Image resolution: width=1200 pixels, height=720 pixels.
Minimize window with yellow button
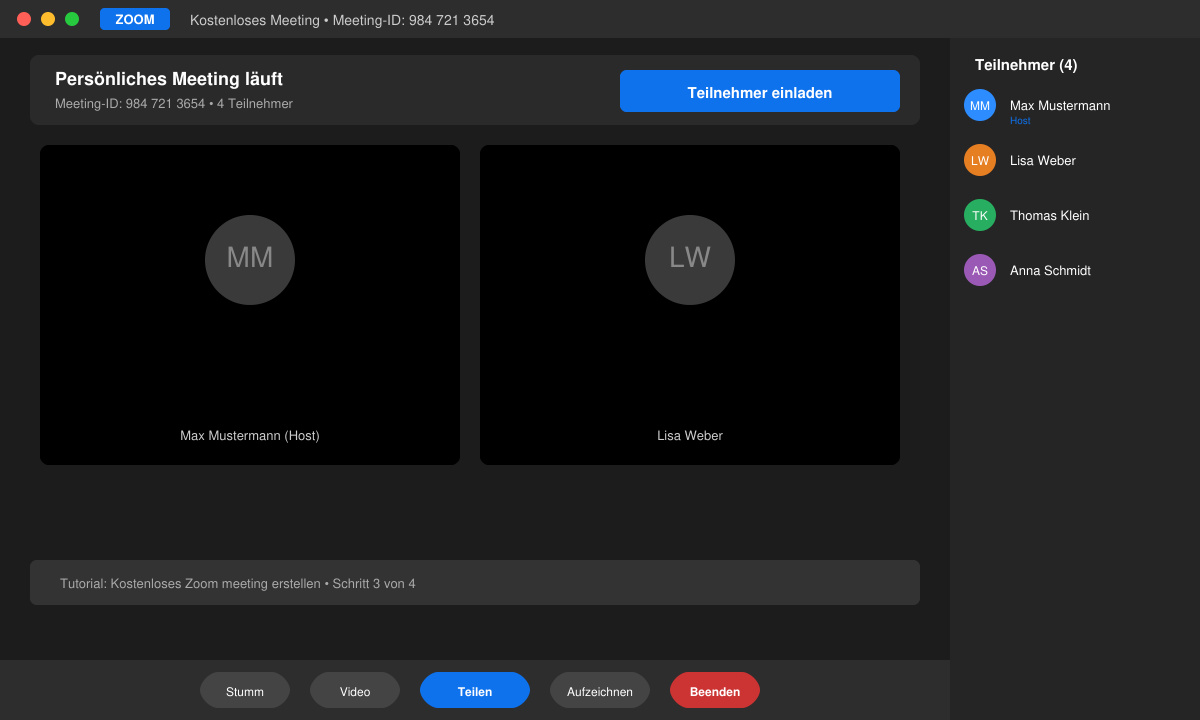pos(48,19)
